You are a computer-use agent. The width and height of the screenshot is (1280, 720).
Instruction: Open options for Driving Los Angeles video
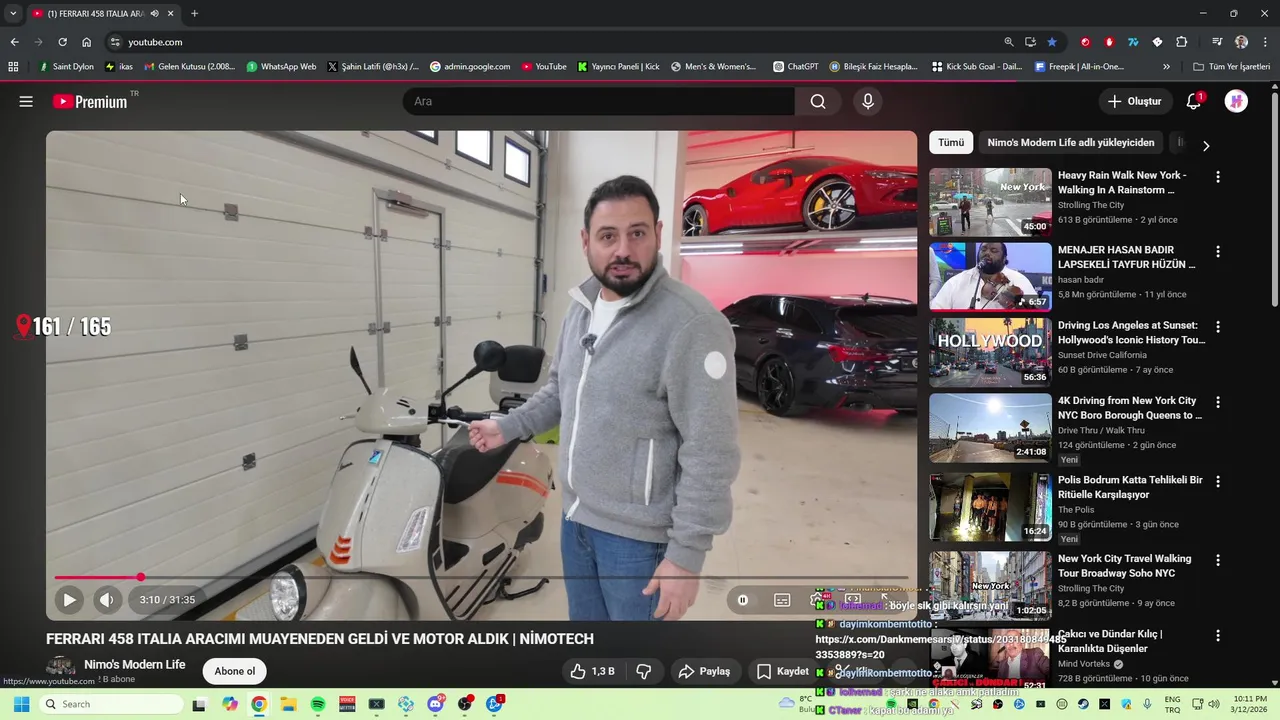1217,327
